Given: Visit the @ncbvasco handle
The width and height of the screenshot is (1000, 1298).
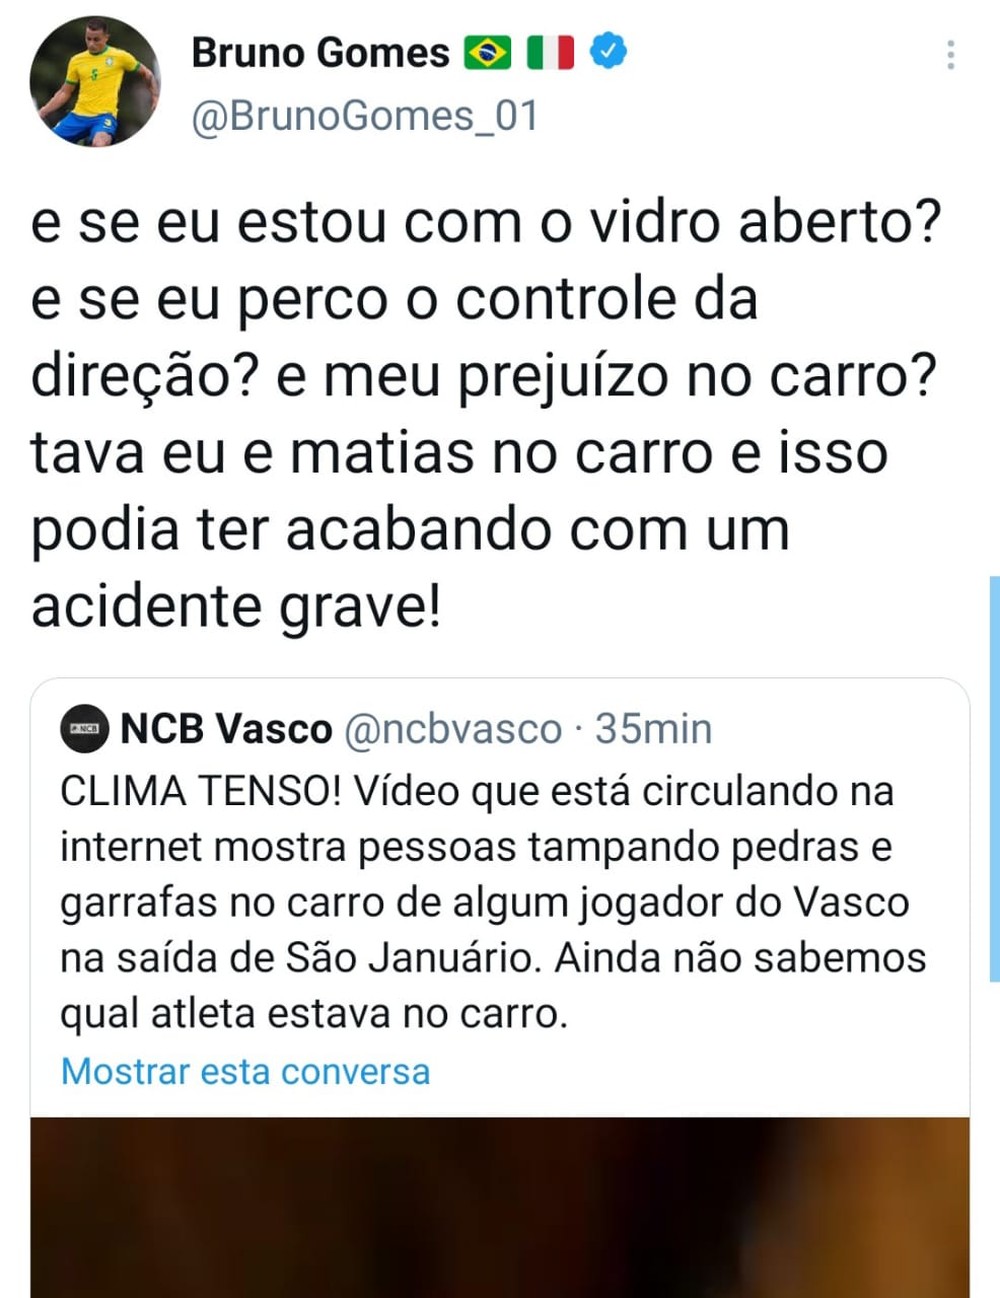Looking at the screenshot, I should 453,729.
